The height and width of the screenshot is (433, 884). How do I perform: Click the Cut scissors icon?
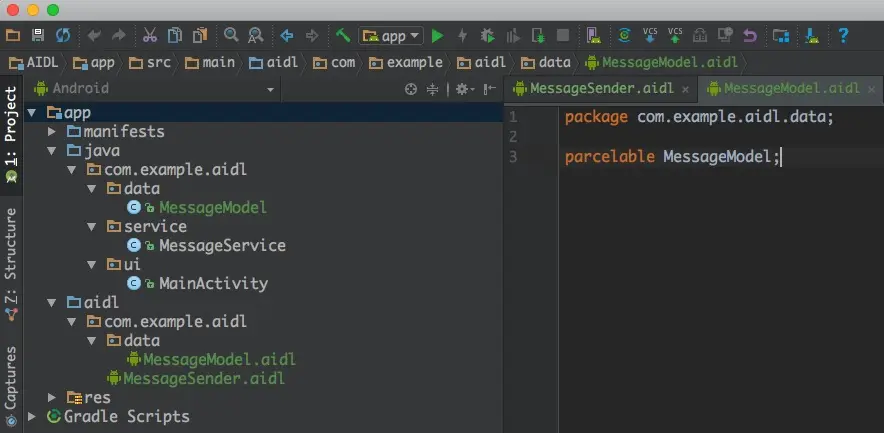pos(150,36)
